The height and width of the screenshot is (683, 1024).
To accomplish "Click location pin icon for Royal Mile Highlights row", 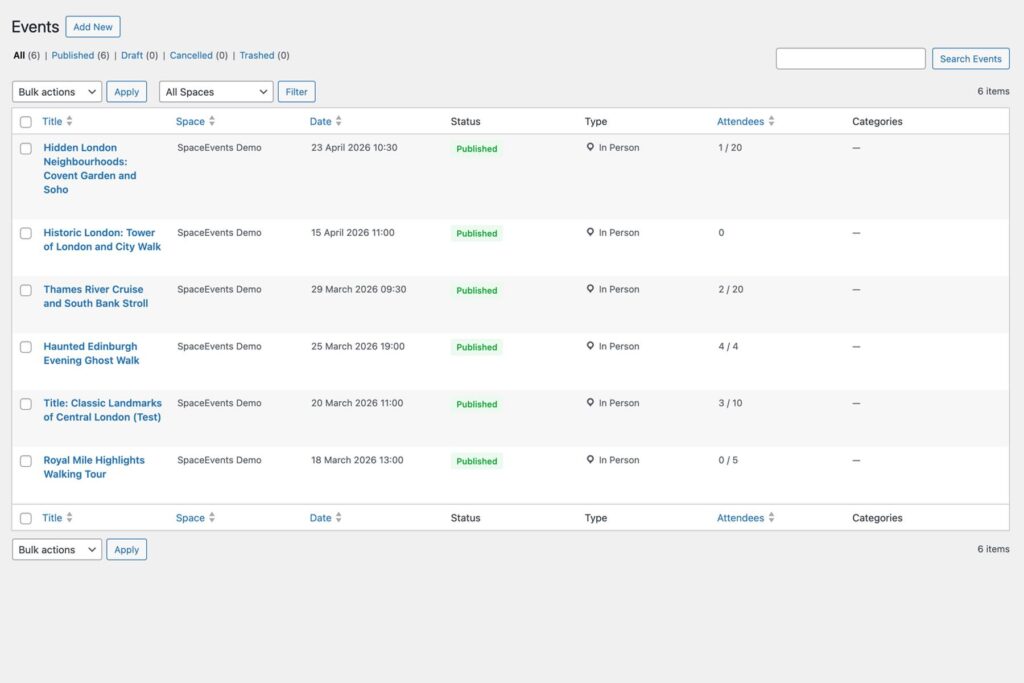I will pyautogui.click(x=590, y=460).
